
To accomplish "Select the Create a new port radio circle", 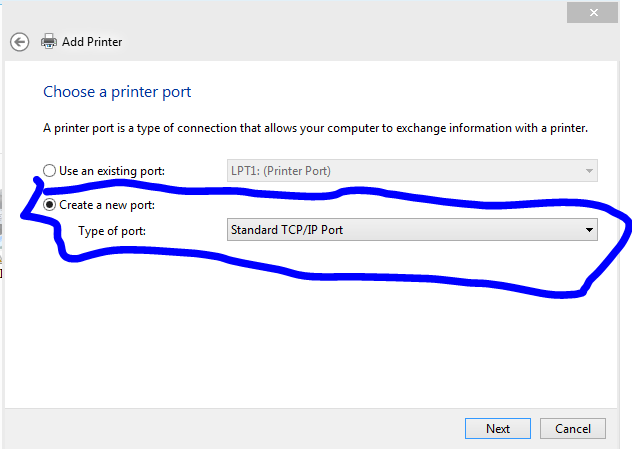I will tap(49, 205).
